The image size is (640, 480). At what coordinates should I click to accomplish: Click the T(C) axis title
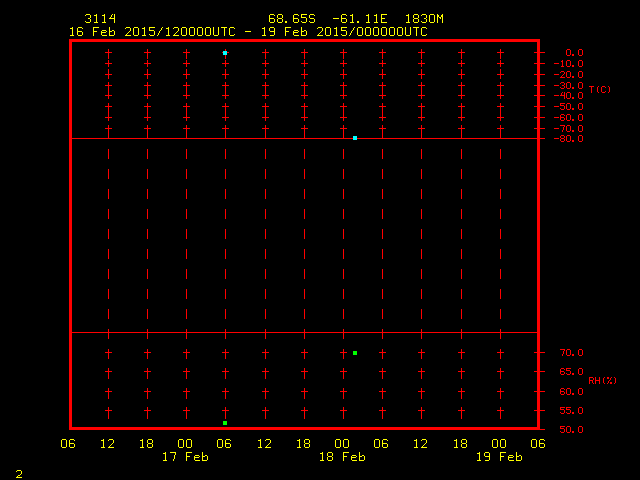pos(600,89)
